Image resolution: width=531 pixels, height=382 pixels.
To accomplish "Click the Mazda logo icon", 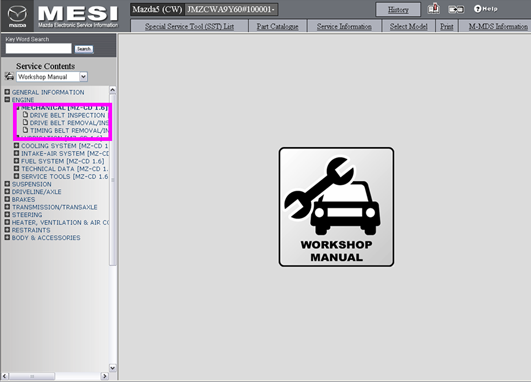I will click(17, 16).
